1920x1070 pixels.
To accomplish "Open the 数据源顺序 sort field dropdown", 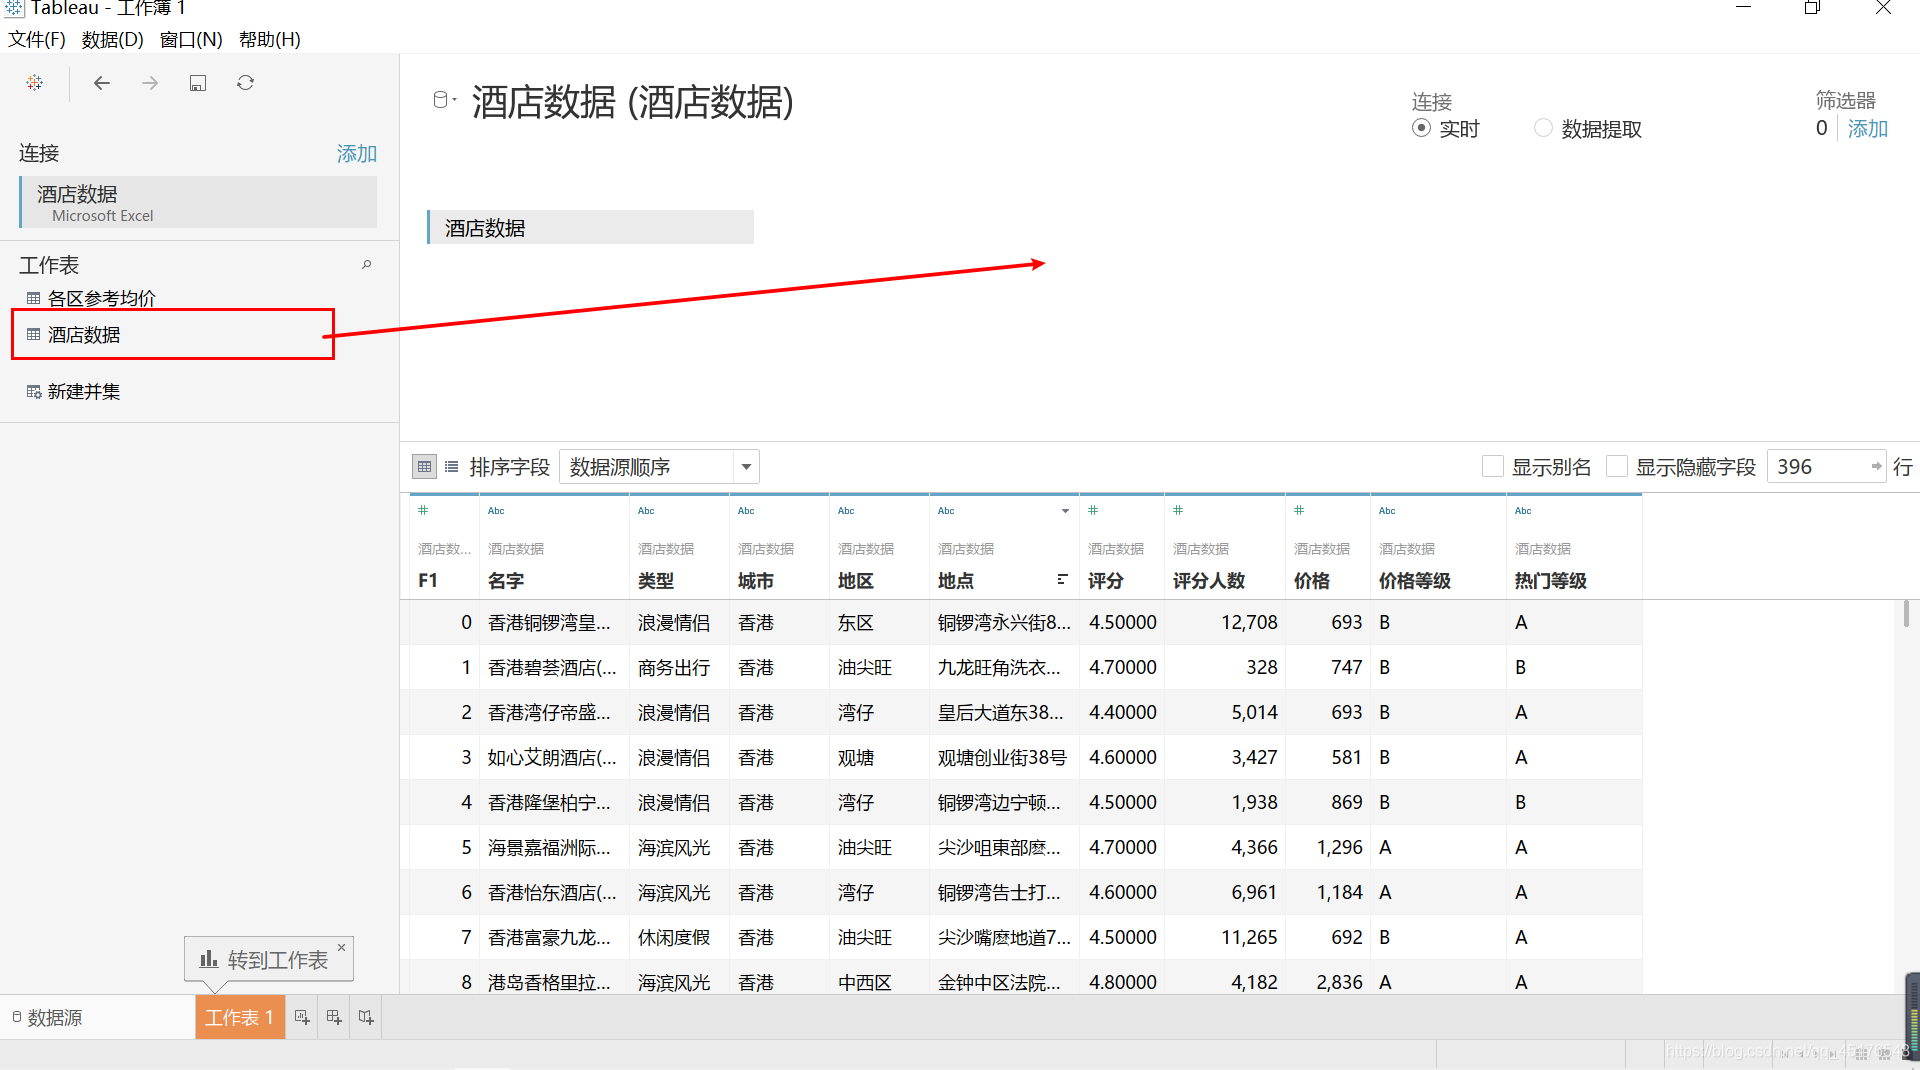I will pyautogui.click(x=659, y=466).
